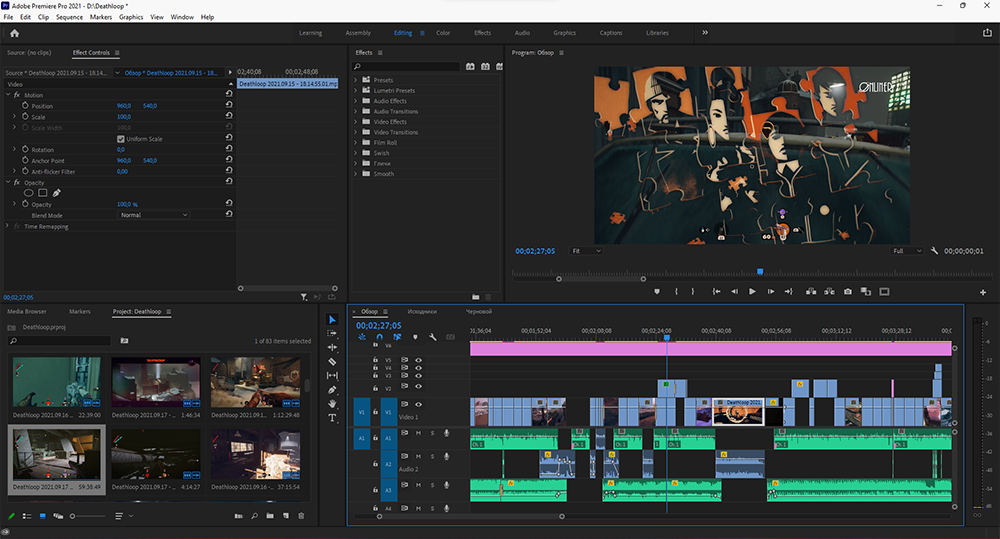Click the blue playhead in Program monitor
Image resolution: width=1000 pixels, height=539 pixels.
(x=760, y=271)
